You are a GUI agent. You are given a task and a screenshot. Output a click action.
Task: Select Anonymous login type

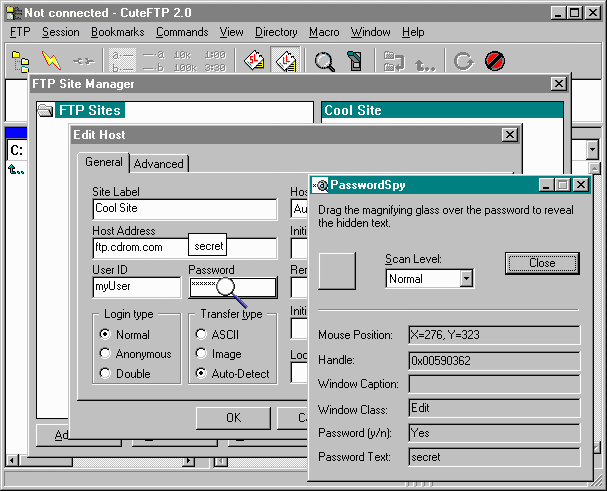pos(105,354)
